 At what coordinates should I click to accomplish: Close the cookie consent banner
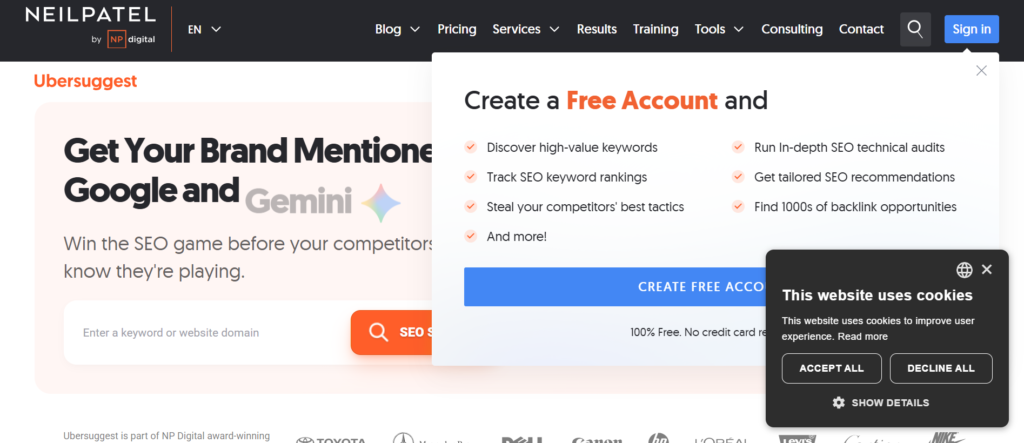click(x=987, y=270)
